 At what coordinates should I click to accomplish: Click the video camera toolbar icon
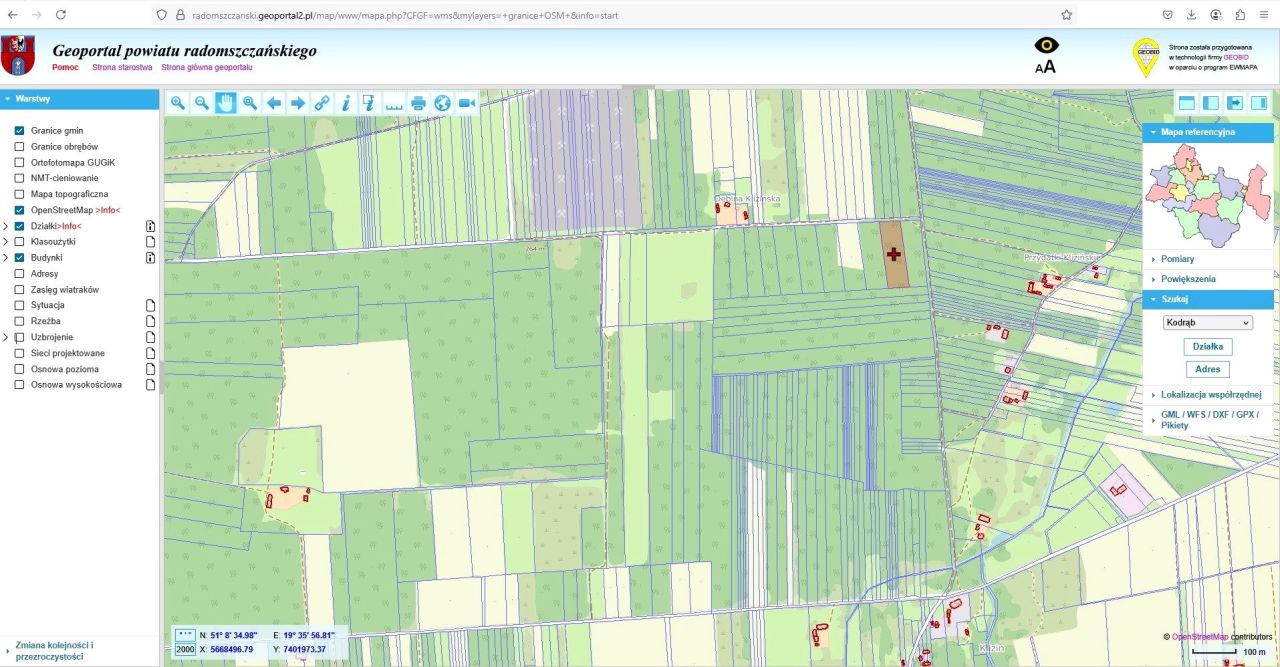coord(466,103)
